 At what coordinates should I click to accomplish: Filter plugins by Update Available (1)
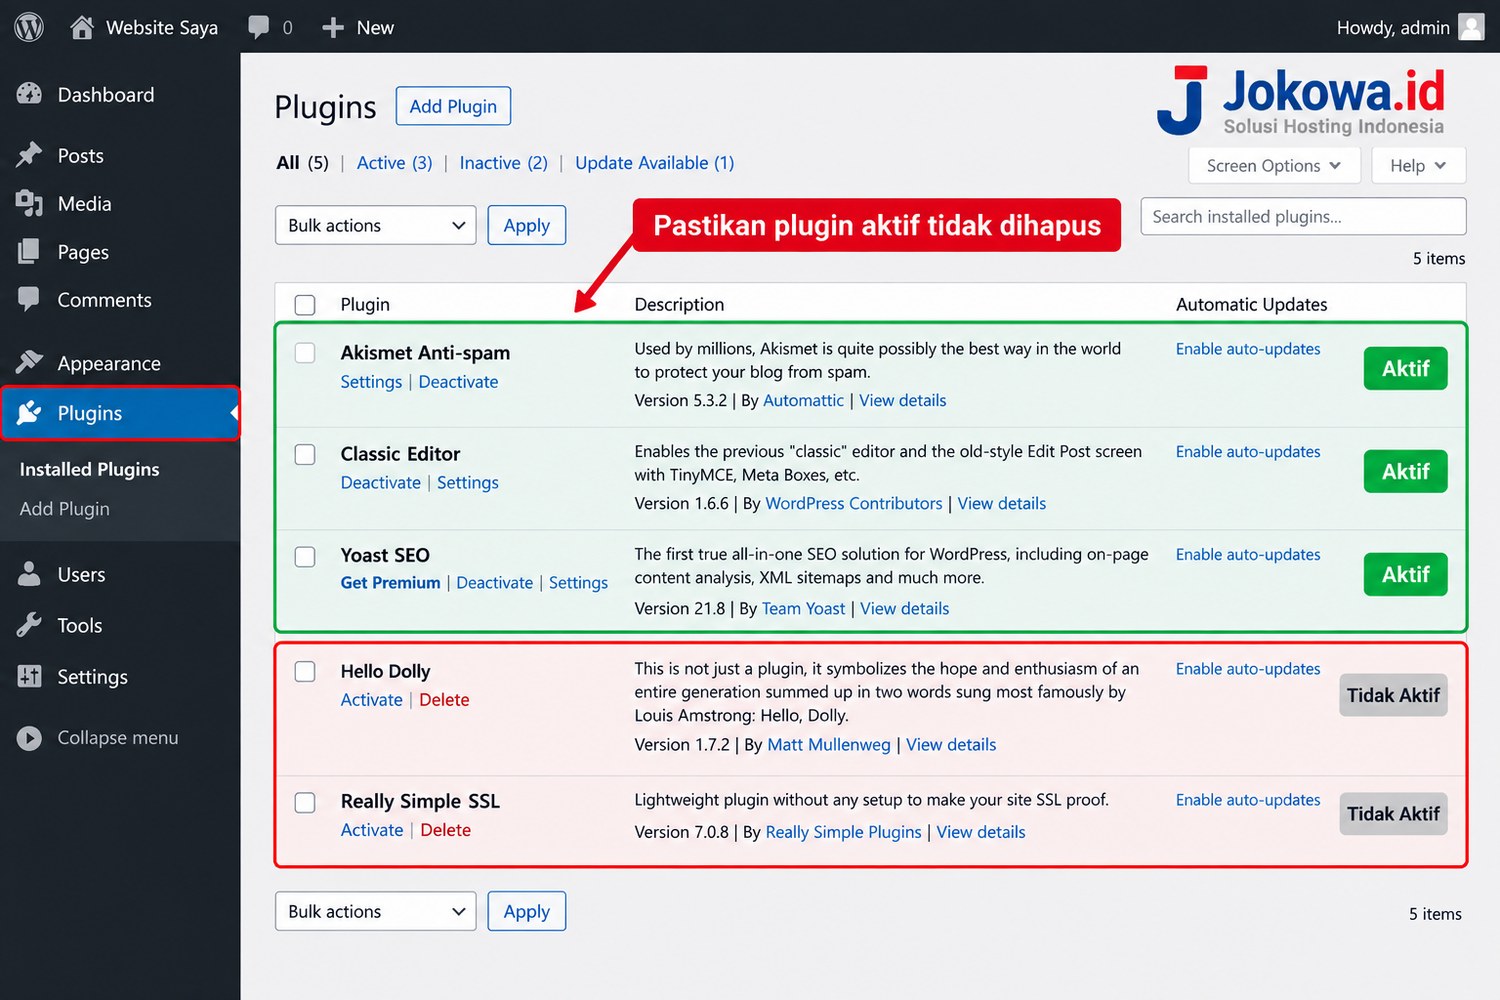tap(655, 163)
